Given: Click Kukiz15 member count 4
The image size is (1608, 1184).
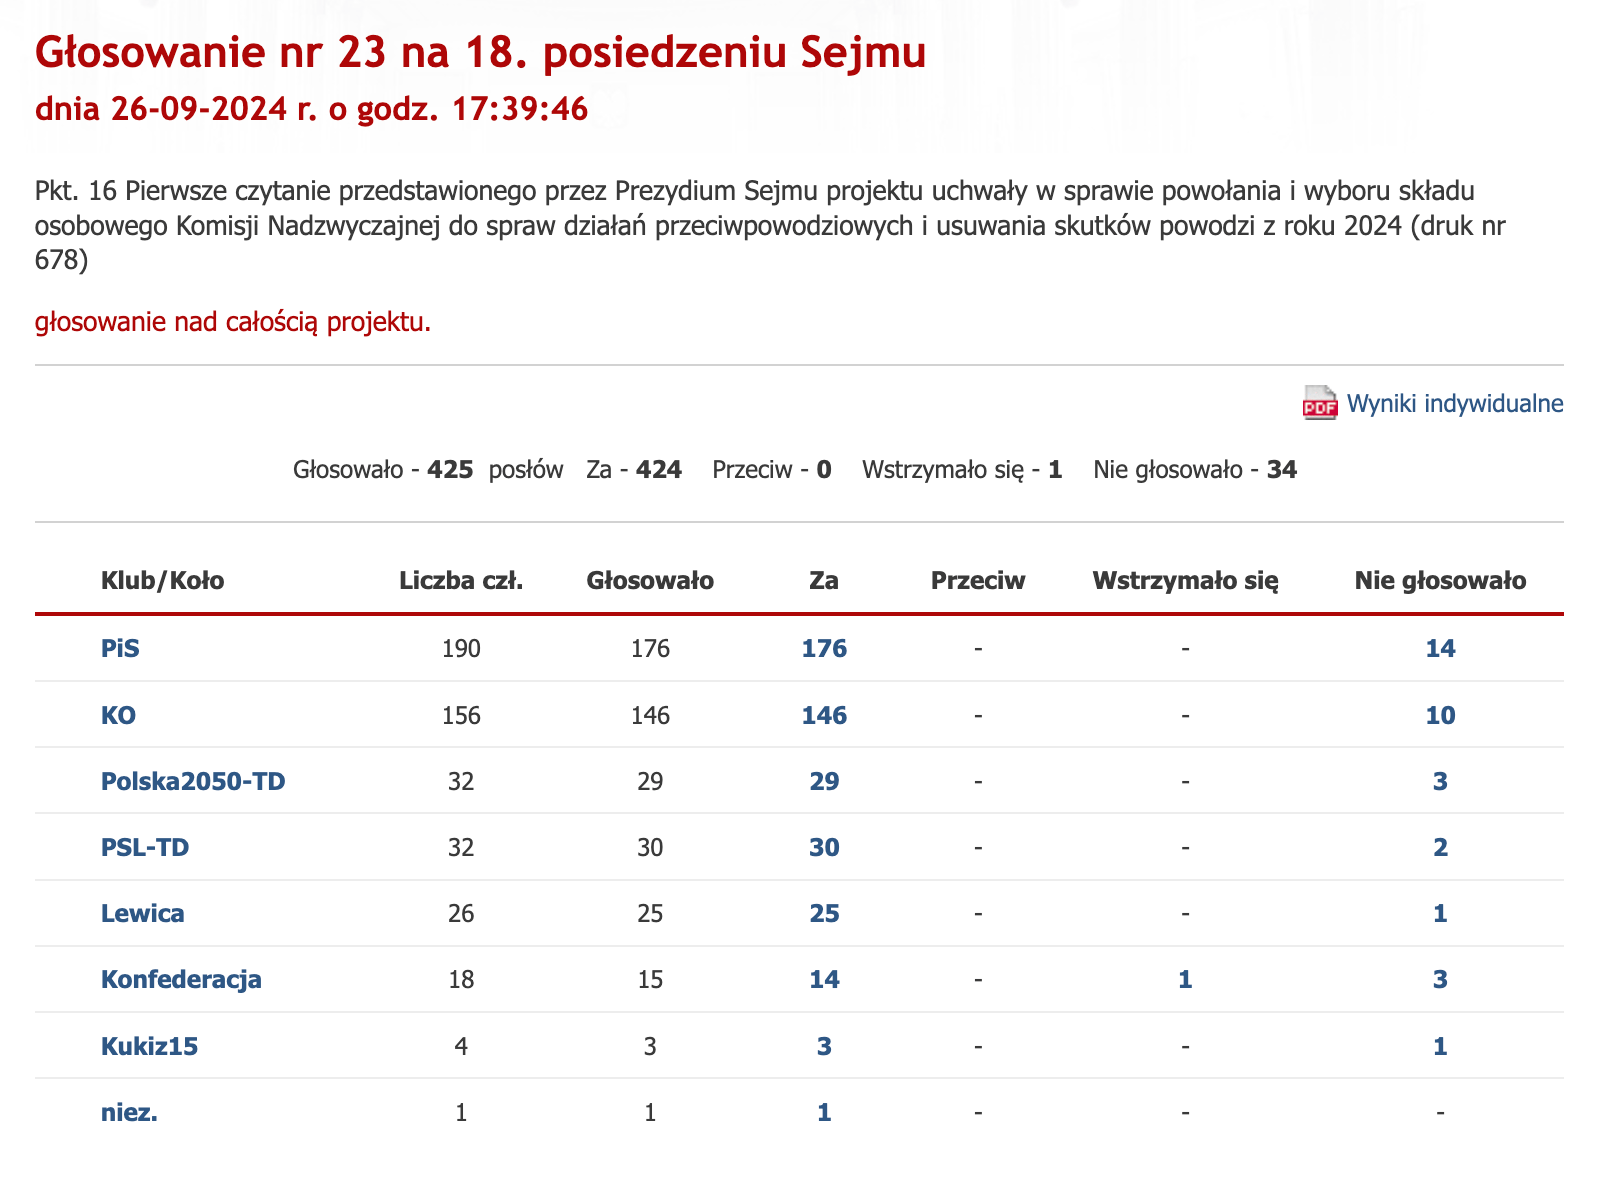Looking at the screenshot, I should click(x=461, y=1047).
